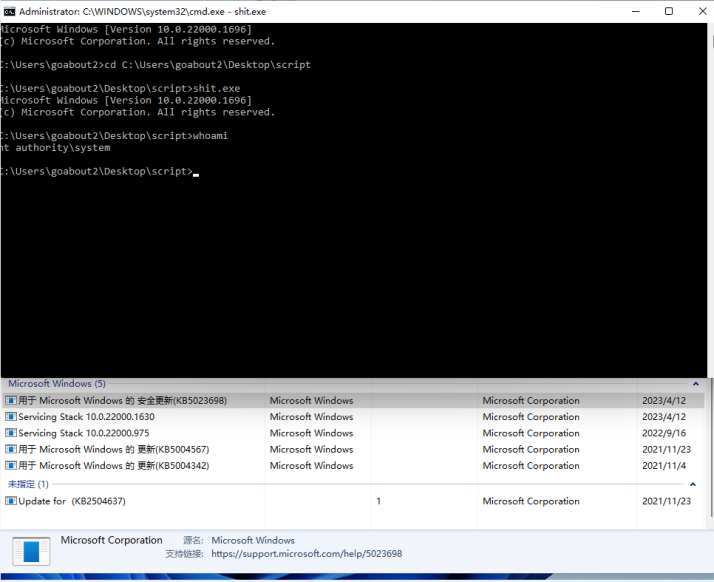The image size is (714, 582).
Task: Click Microsoft Corporation heading in details pane
Action: point(112,540)
